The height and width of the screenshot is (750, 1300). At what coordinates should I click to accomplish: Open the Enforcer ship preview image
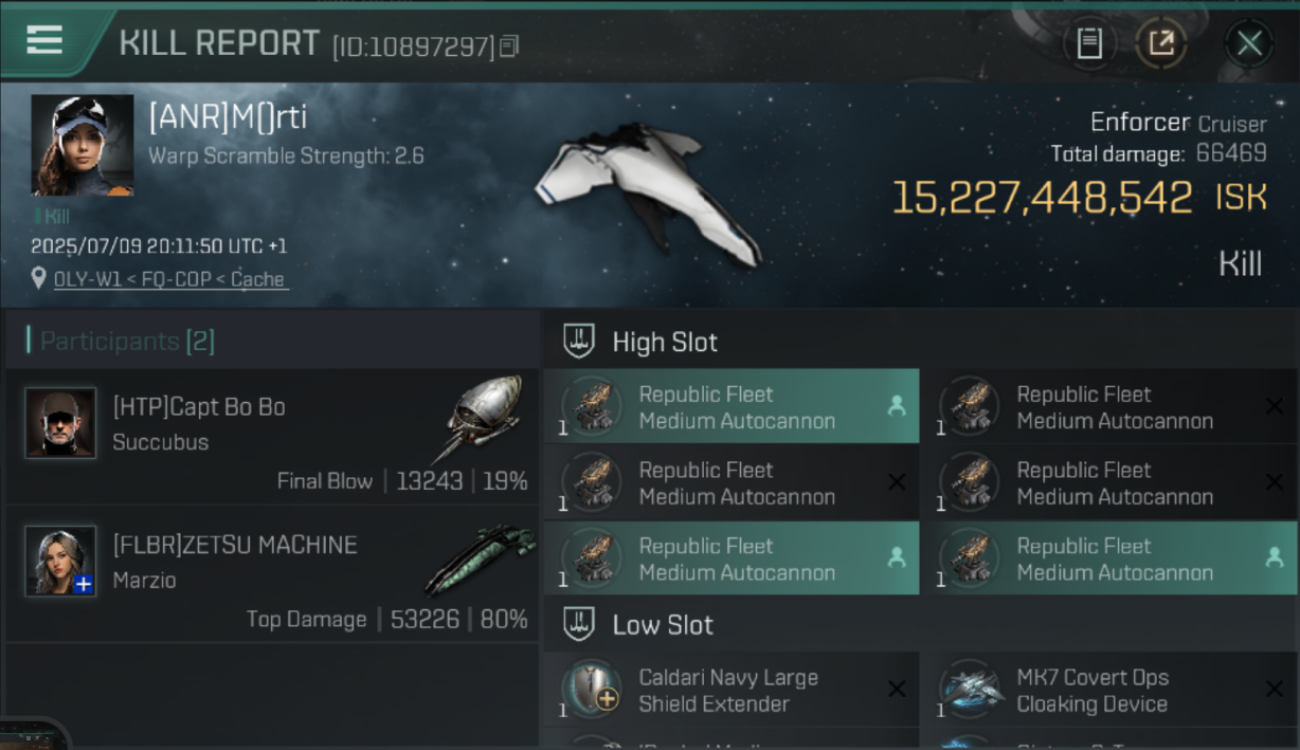click(x=647, y=195)
